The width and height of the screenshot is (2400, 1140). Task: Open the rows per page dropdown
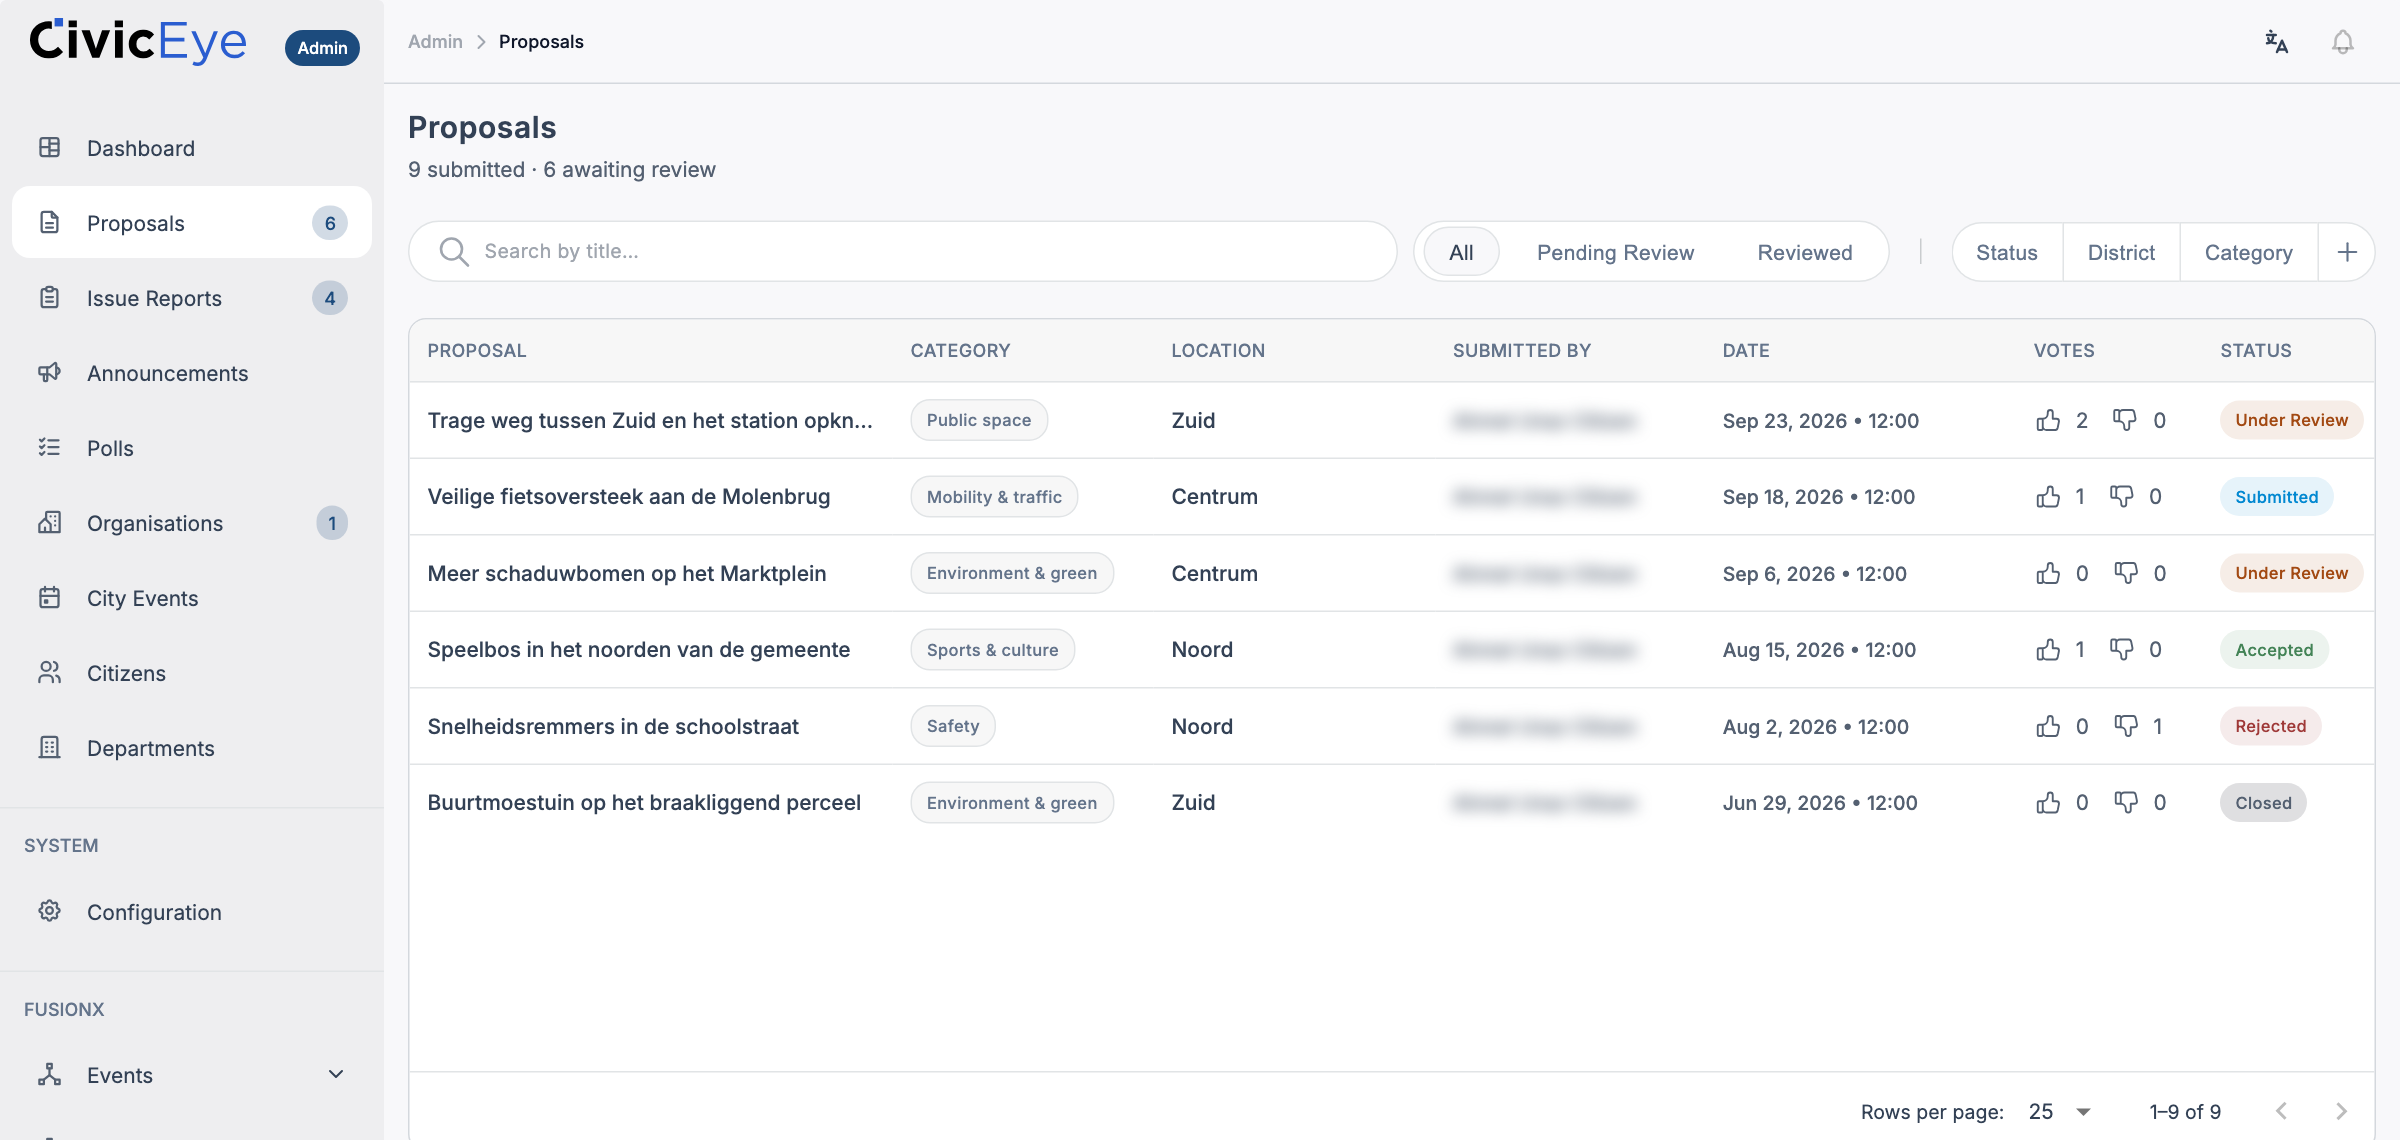[x=2060, y=1112]
